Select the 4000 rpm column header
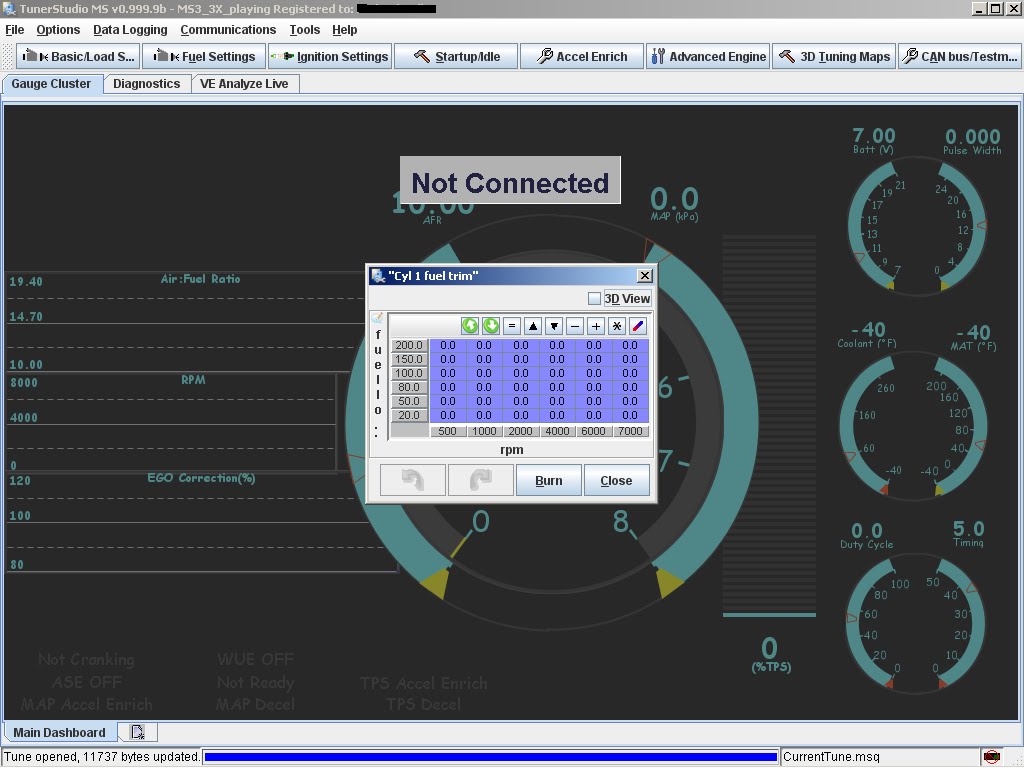 point(557,431)
